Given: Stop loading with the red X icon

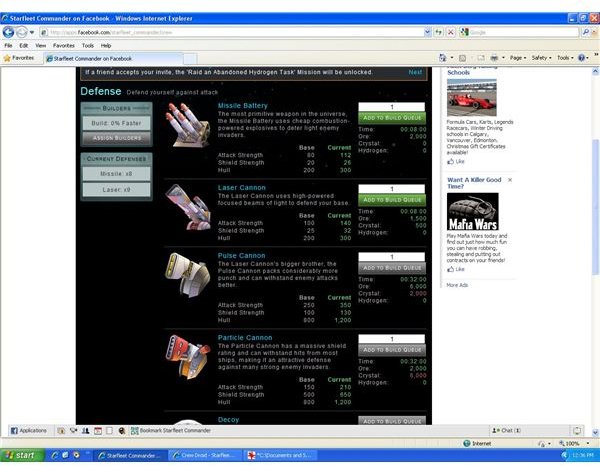Looking at the screenshot, I should click(x=451, y=33).
